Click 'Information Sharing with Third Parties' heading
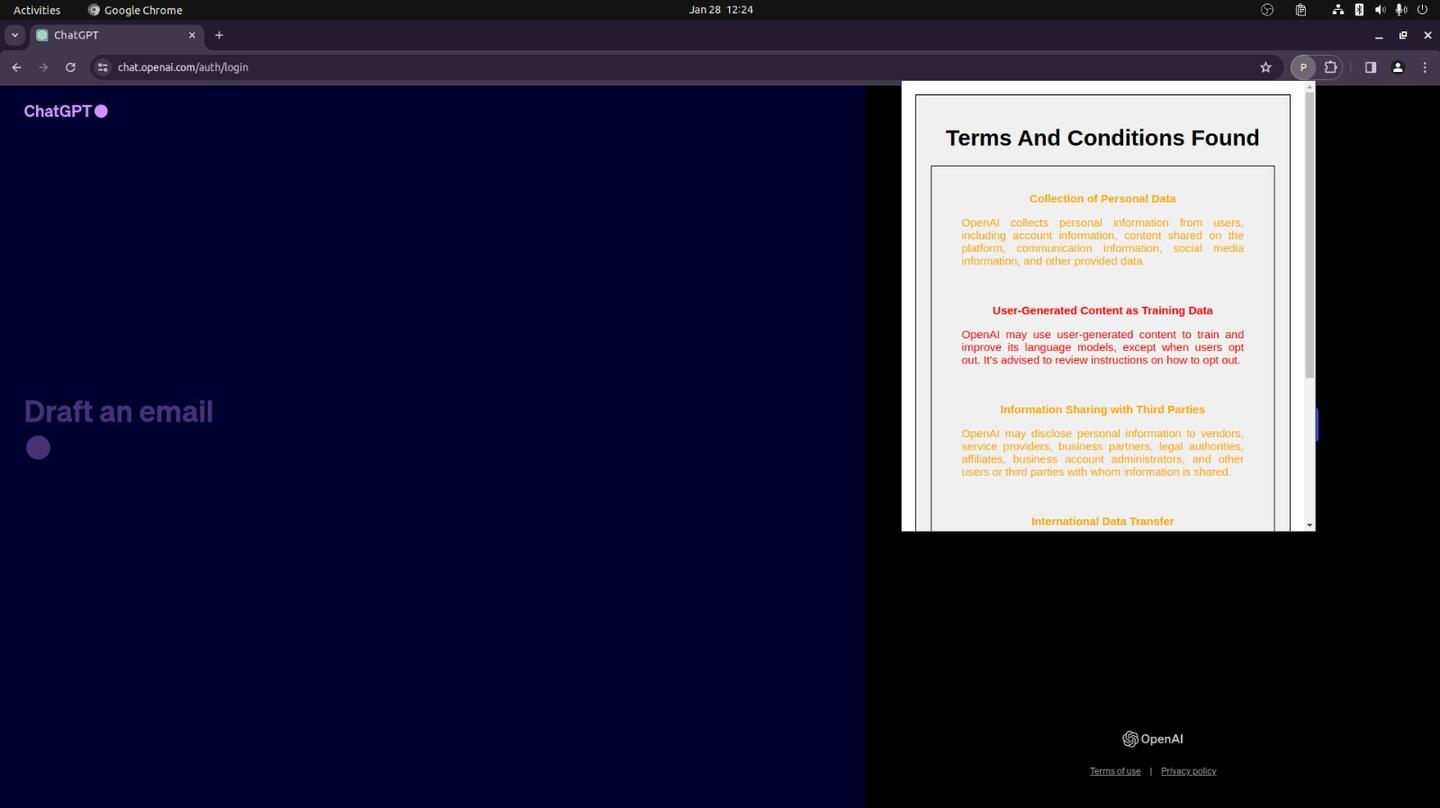 (1102, 410)
